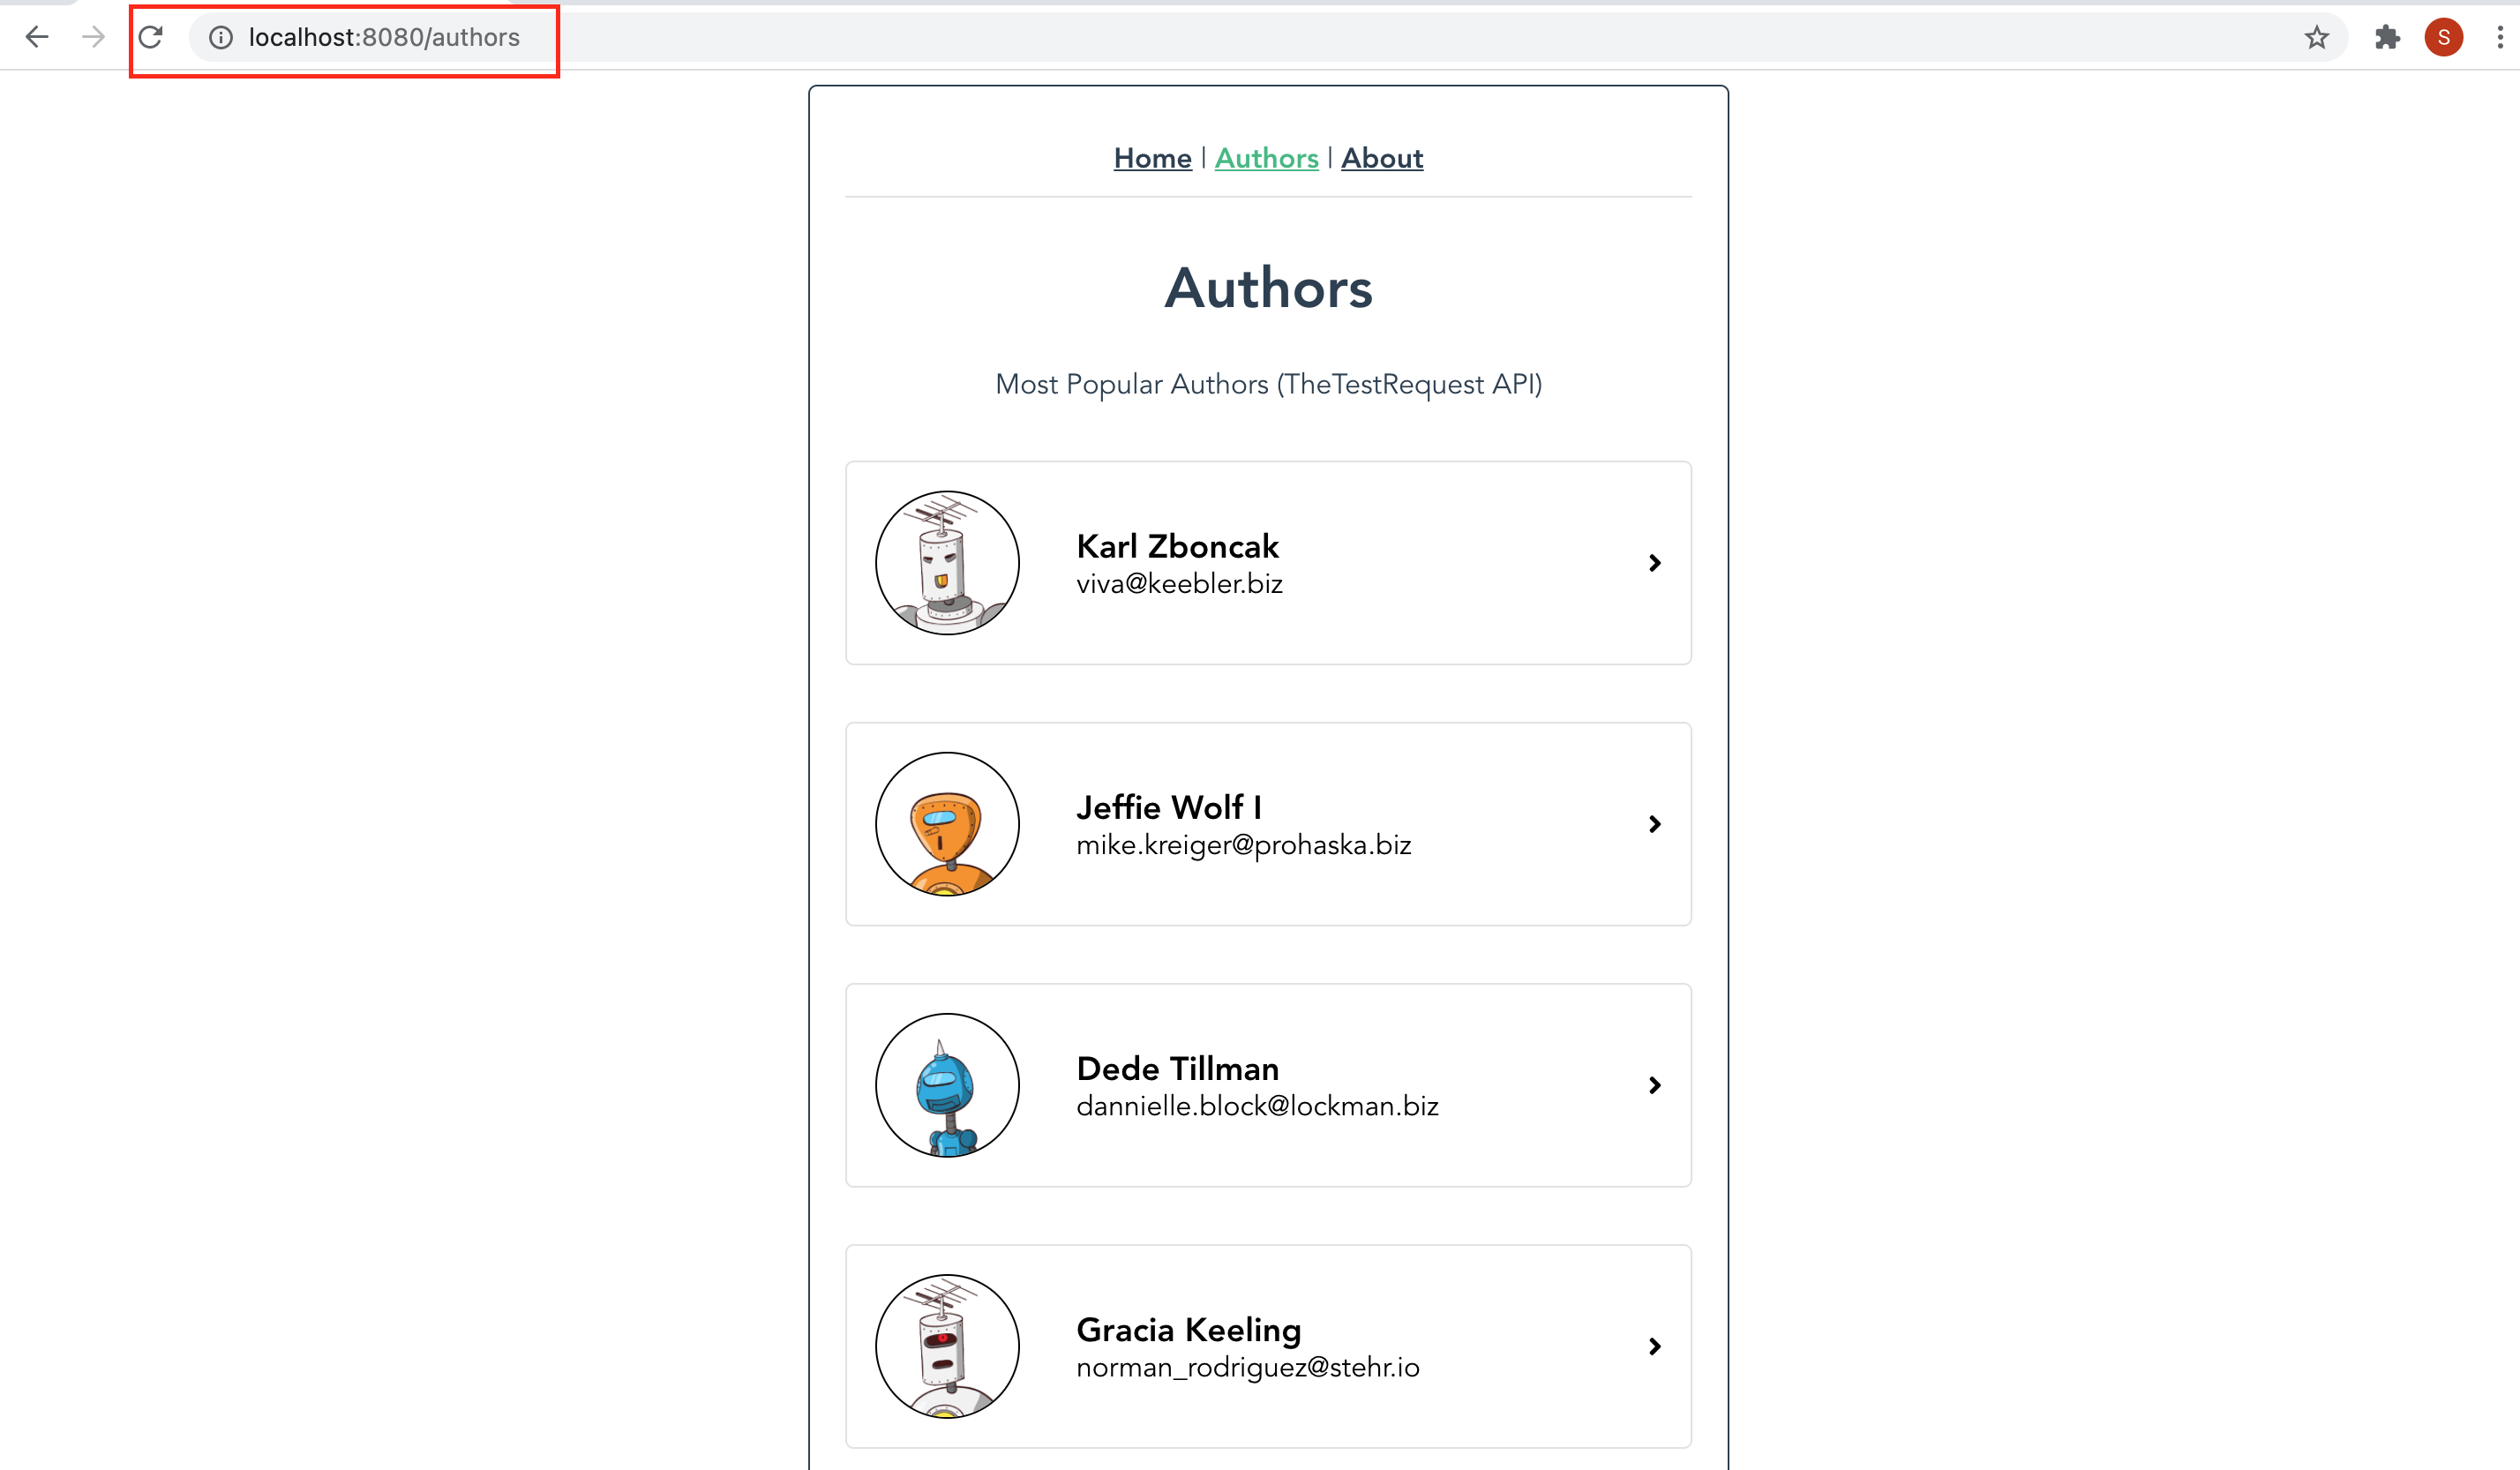Click the browser back arrow
This screenshot has height=1470, width=2520.
click(x=37, y=38)
